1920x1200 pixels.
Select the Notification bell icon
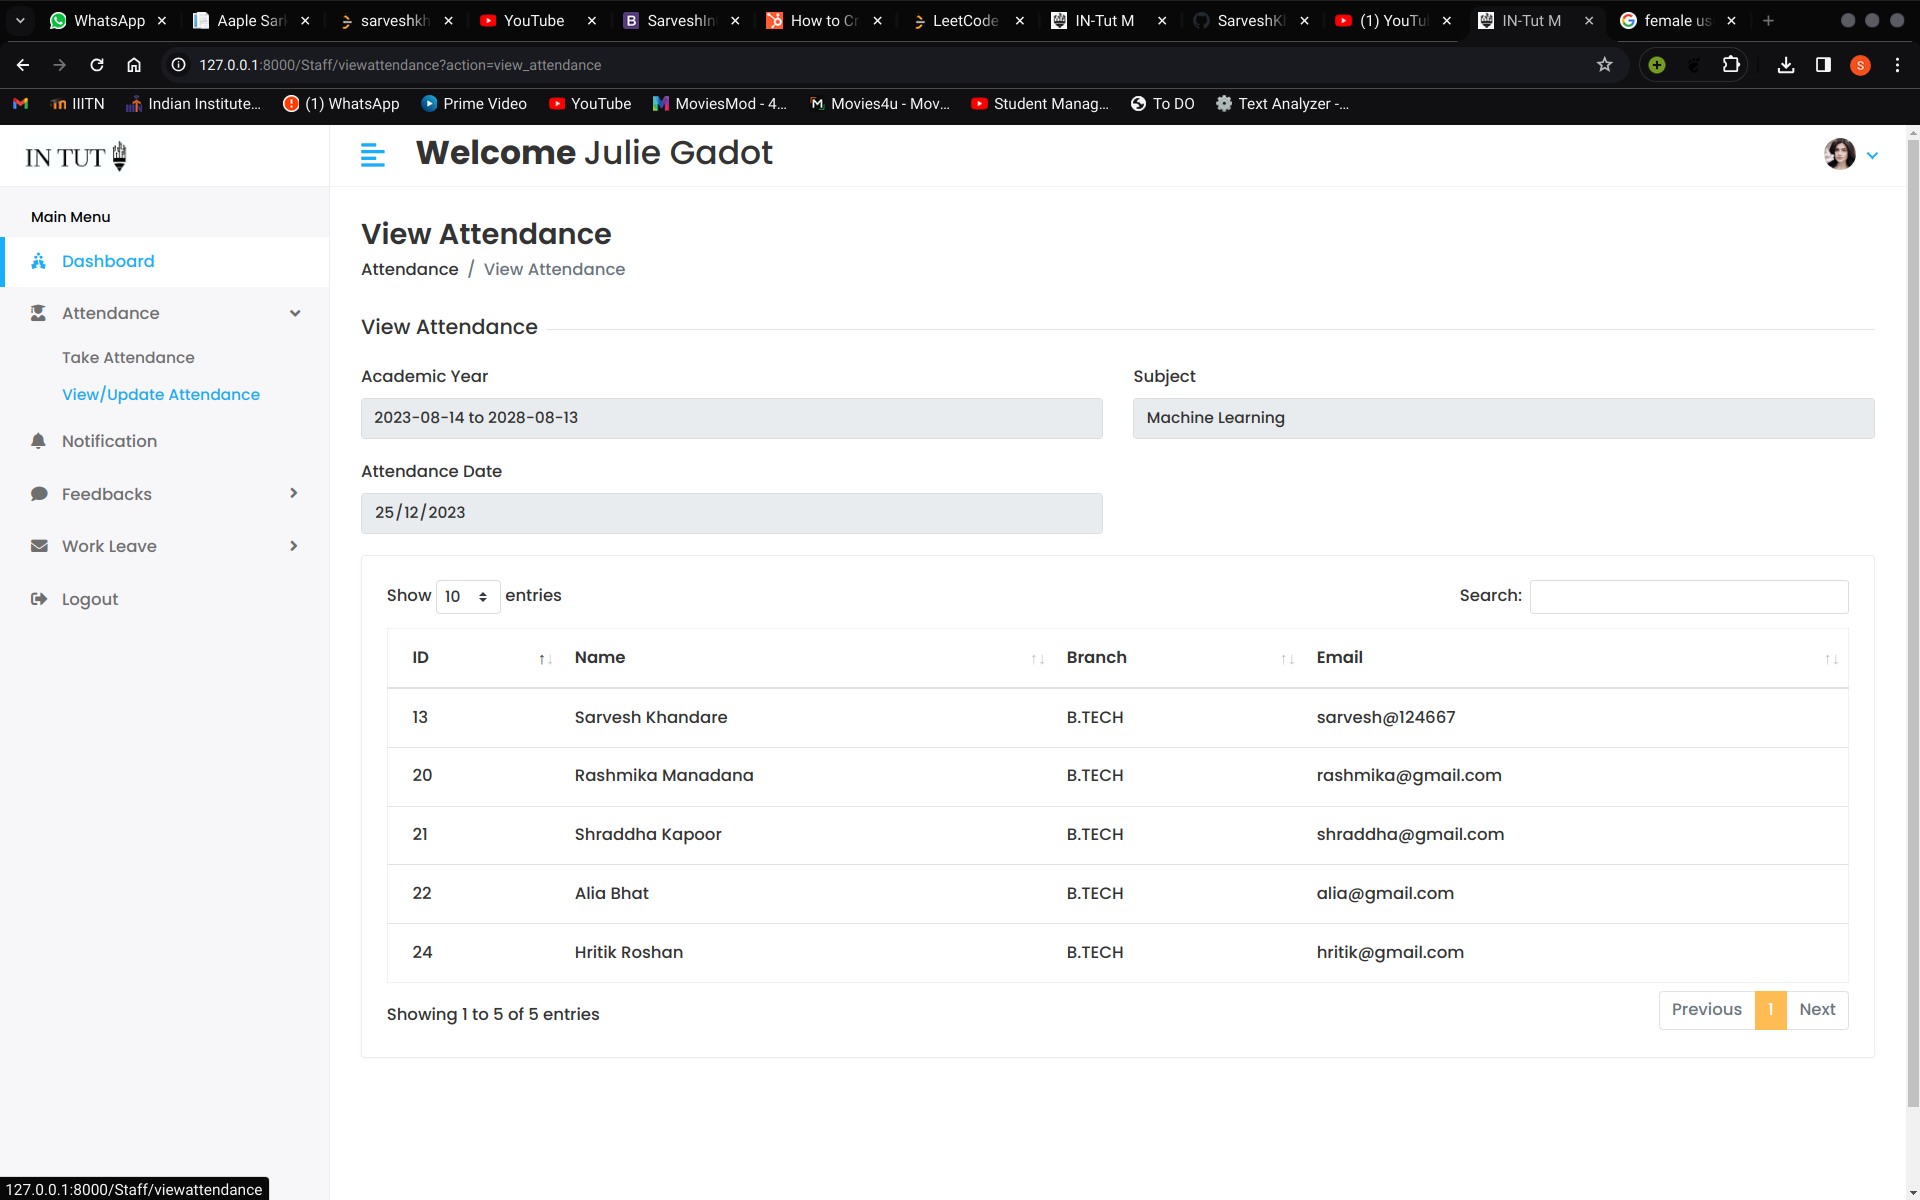click(x=38, y=441)
